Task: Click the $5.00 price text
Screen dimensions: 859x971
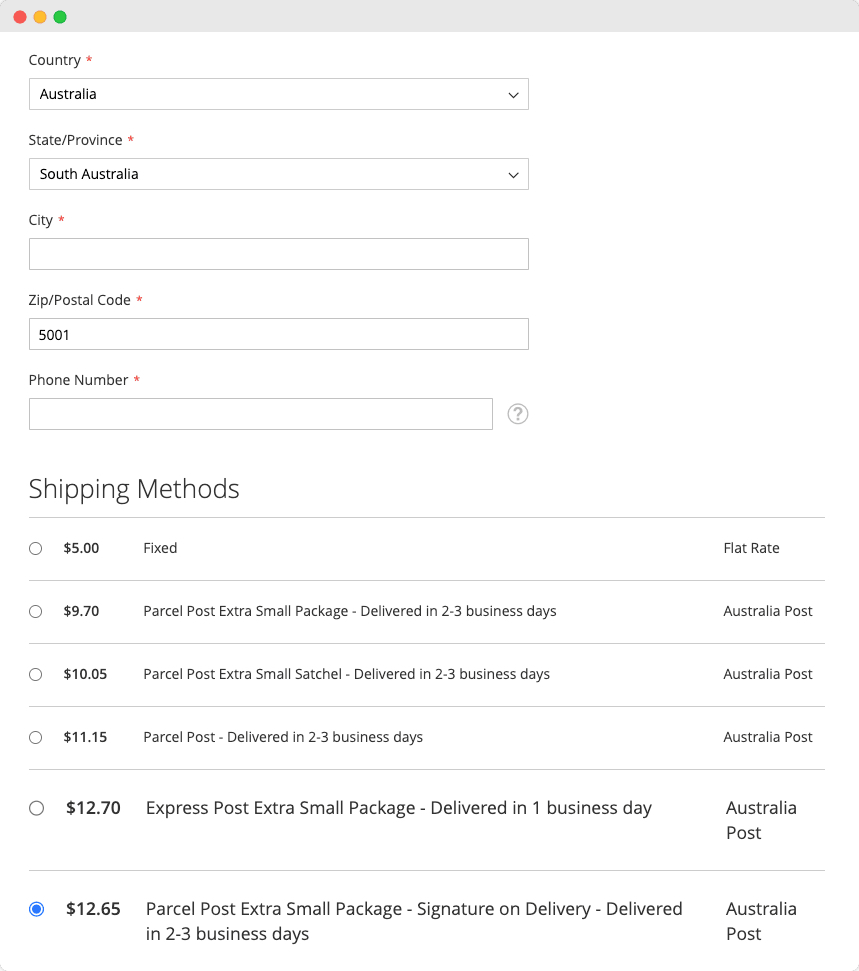Action: 81,548
